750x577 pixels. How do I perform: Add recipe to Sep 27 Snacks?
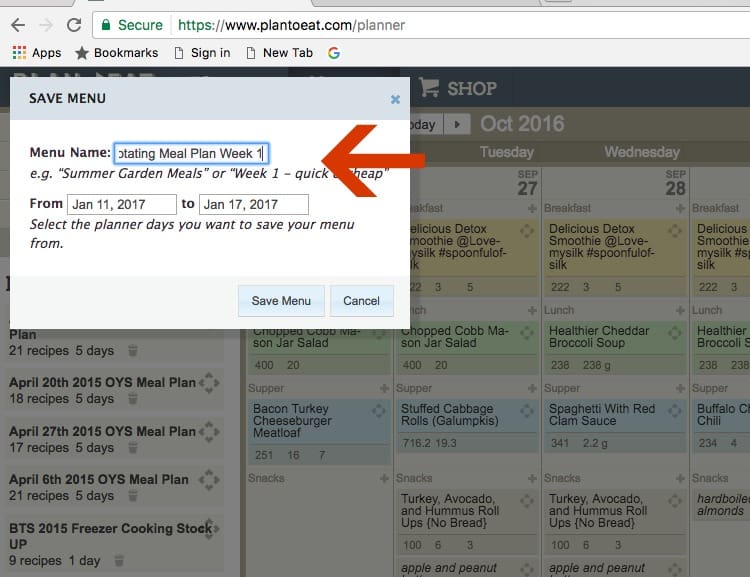pos(532,478)
